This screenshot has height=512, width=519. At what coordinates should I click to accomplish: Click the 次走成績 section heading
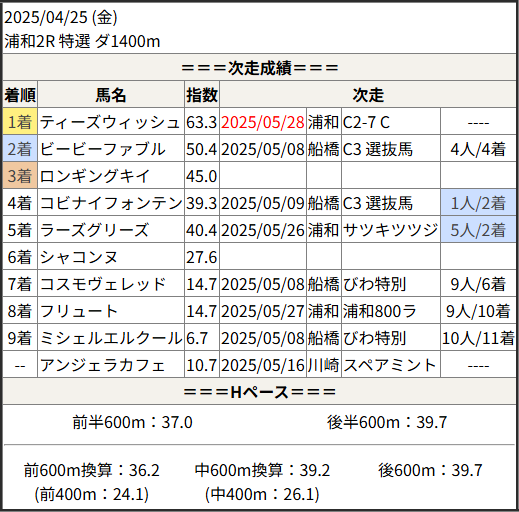point(260,68)
